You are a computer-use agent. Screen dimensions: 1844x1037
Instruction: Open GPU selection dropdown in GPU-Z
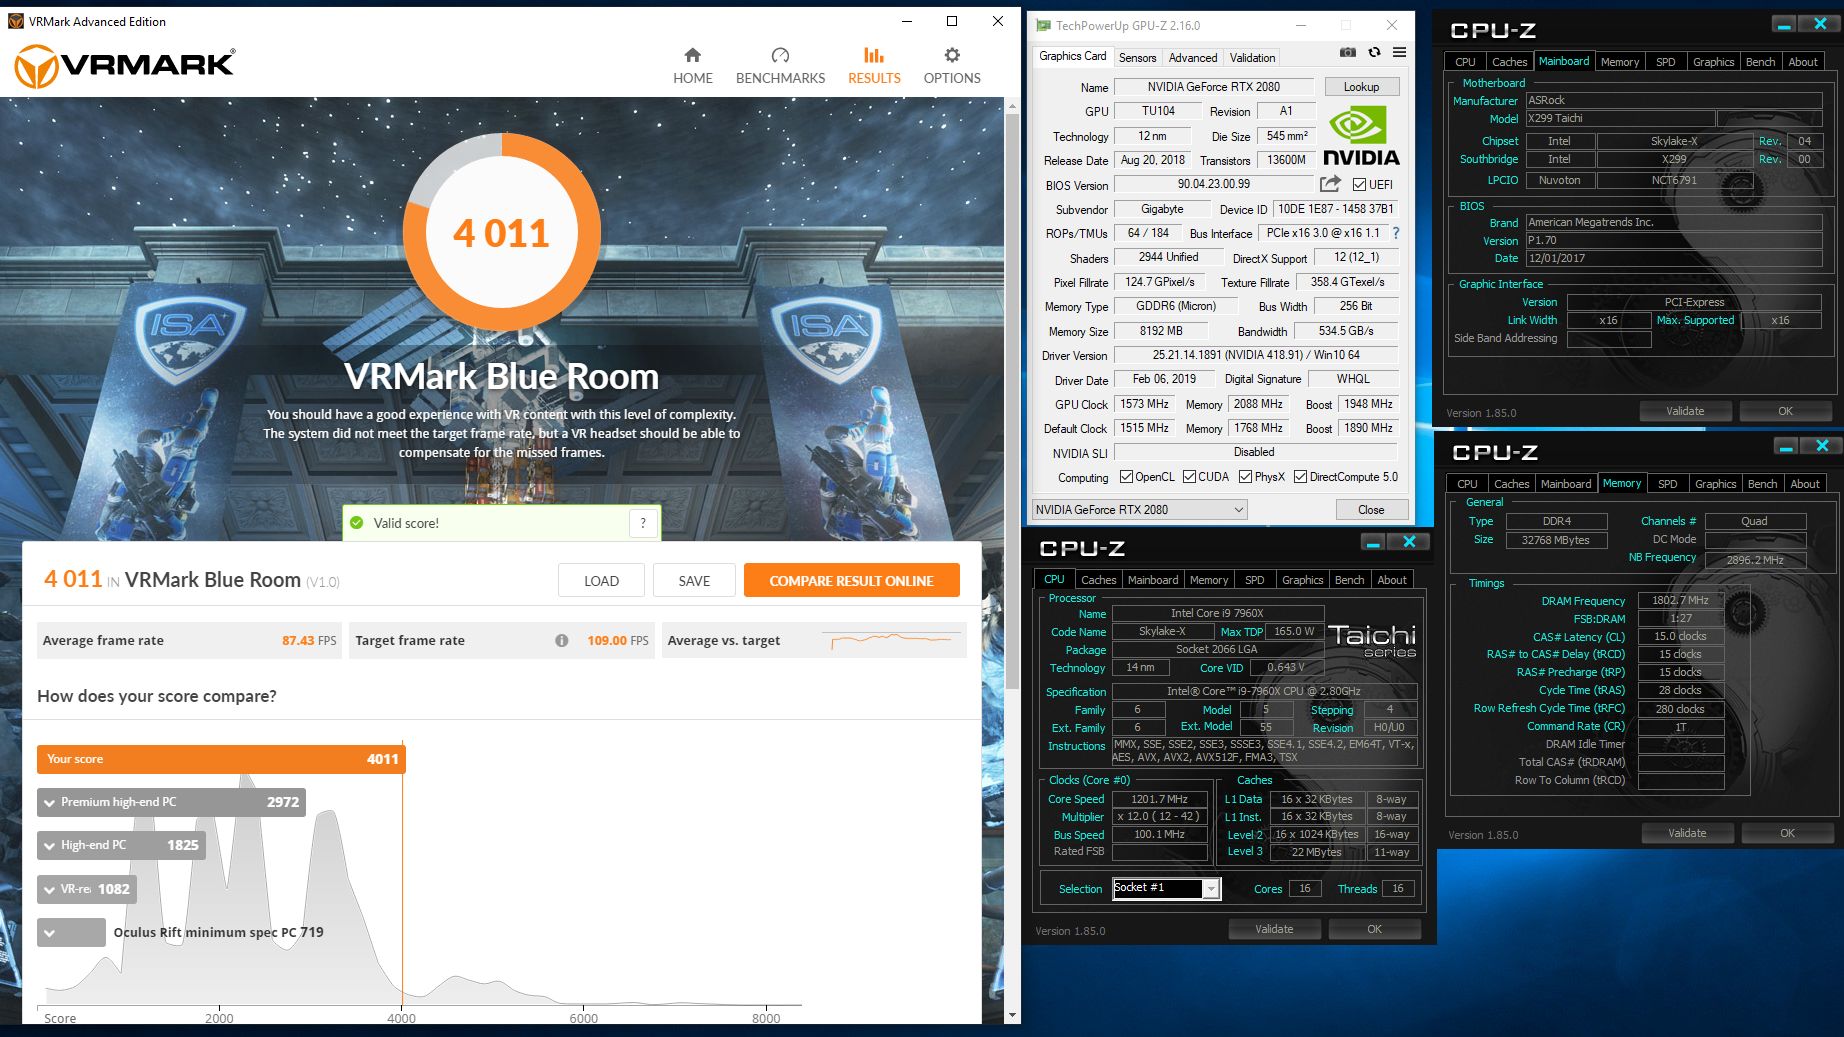(x=1140, y=509)
